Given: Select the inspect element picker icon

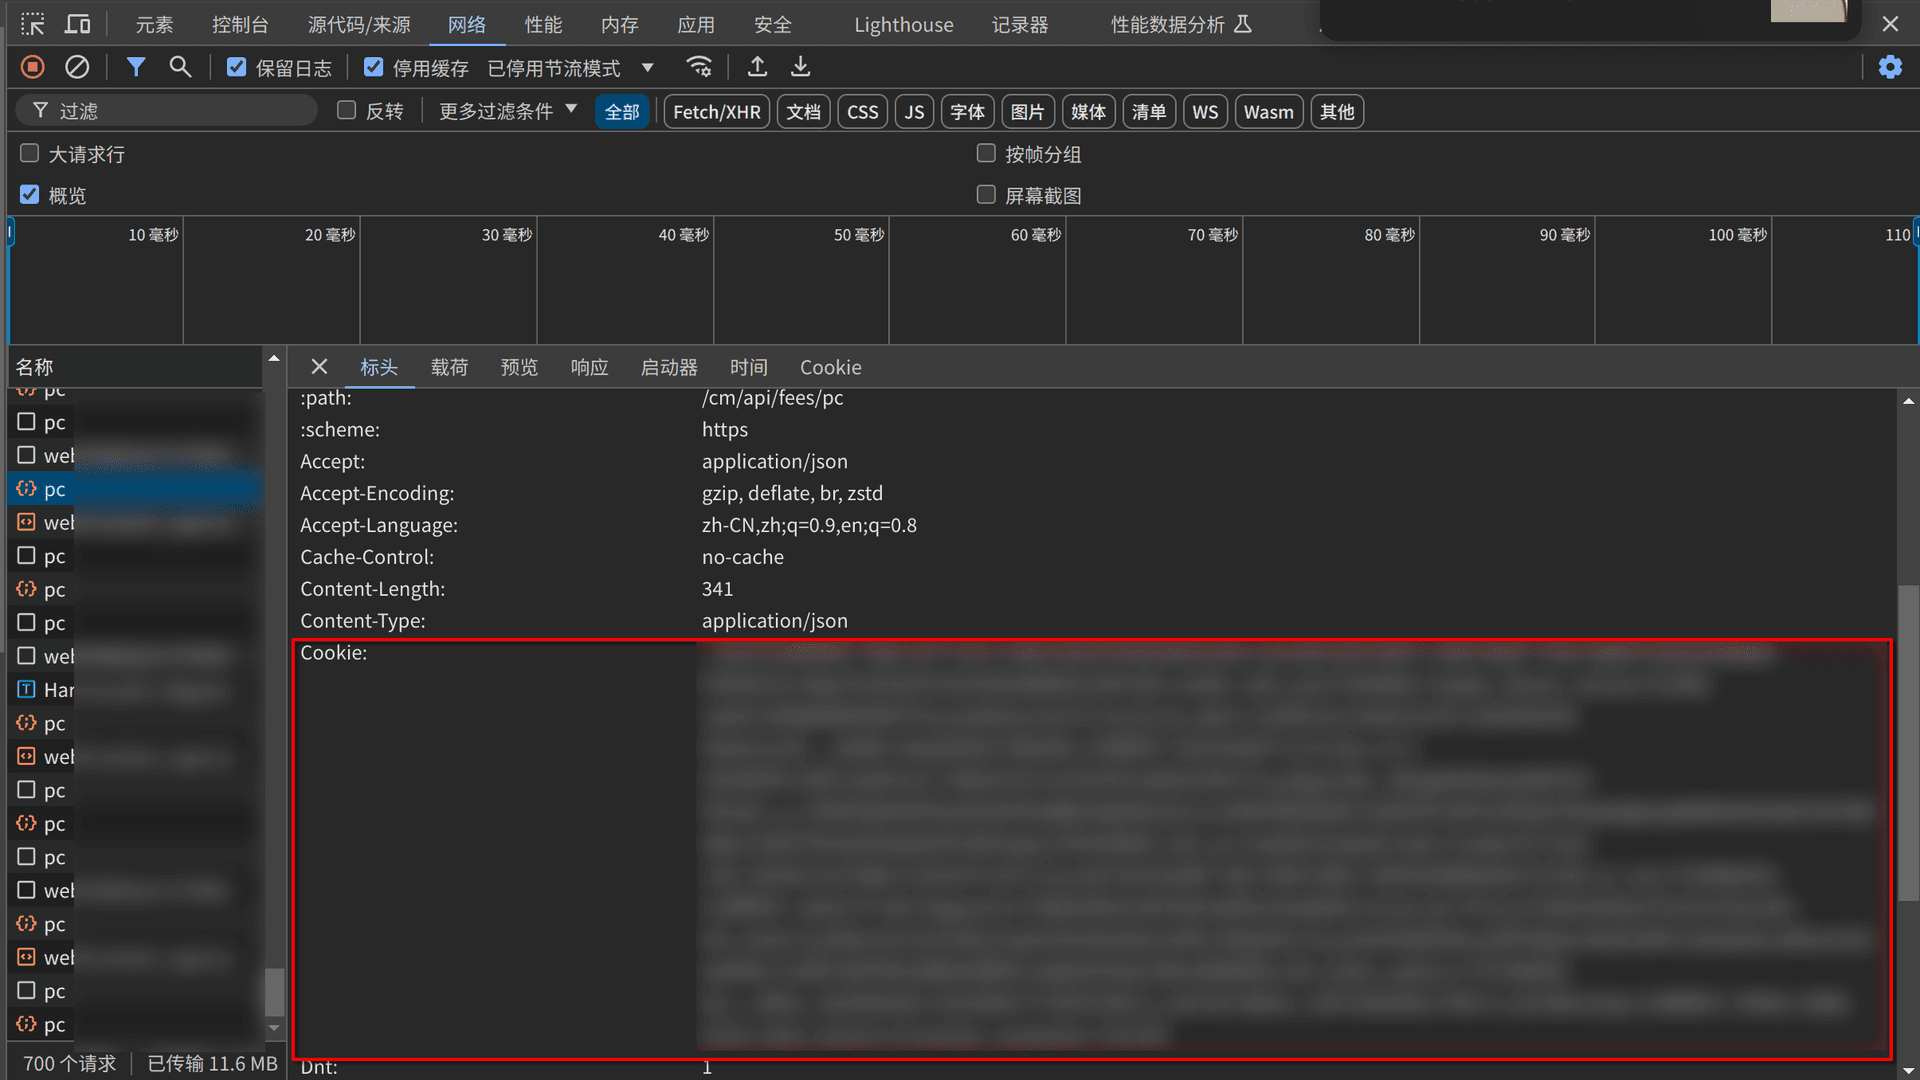Looking at the screenshot, I should pos(33,24).
